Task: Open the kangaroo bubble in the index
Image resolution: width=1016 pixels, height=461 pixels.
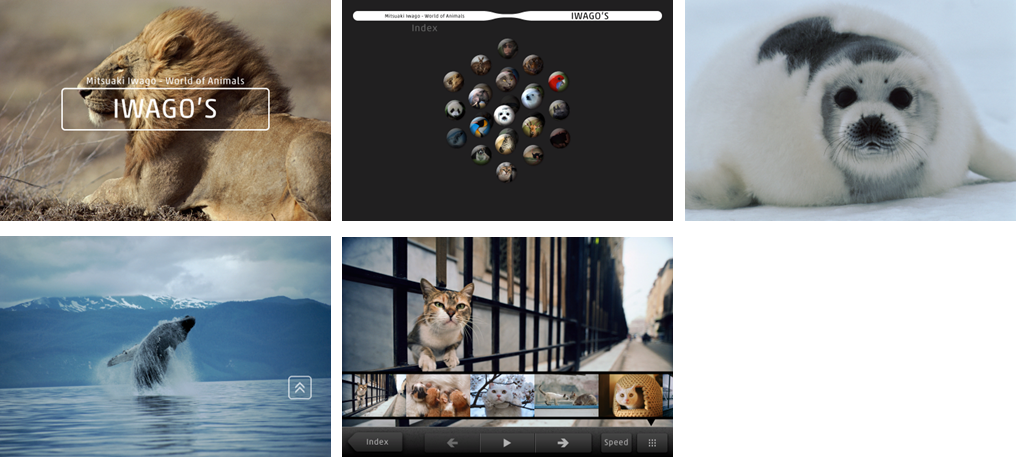Action: coord(481,65)
